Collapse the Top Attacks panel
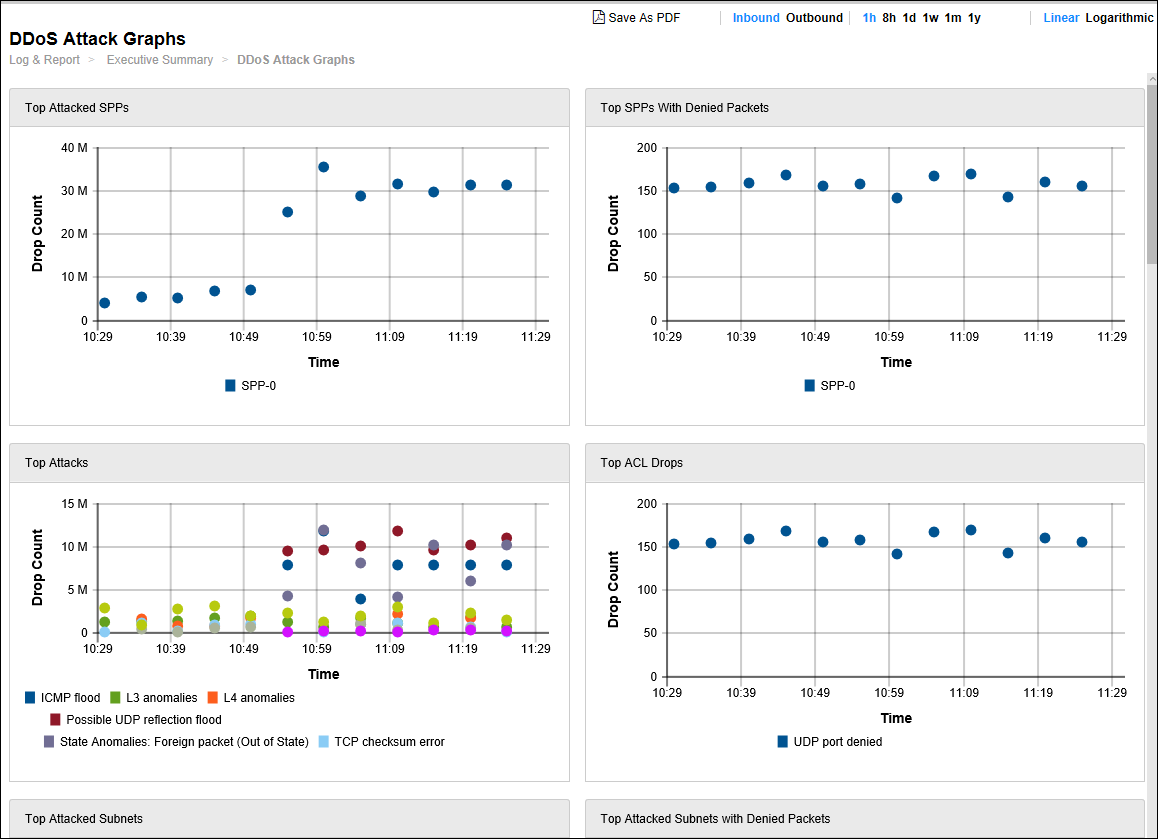1159x840 pixels. [x=289, y=462]
